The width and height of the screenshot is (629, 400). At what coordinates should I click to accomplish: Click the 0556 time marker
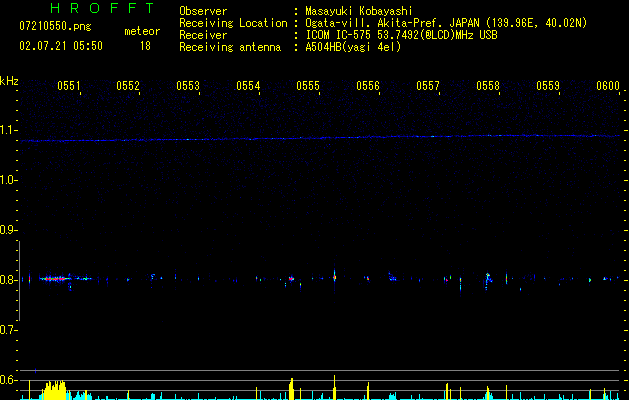pyautogui.click(x=368, y=86)
